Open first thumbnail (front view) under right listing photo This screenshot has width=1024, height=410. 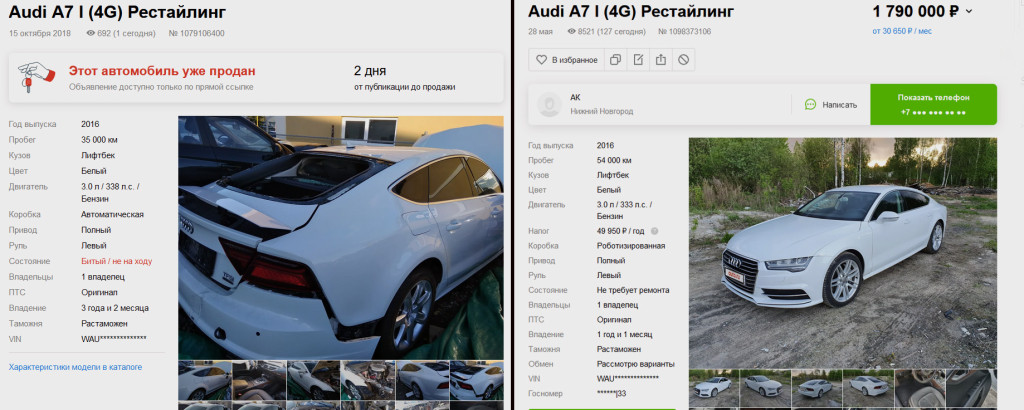714,388
